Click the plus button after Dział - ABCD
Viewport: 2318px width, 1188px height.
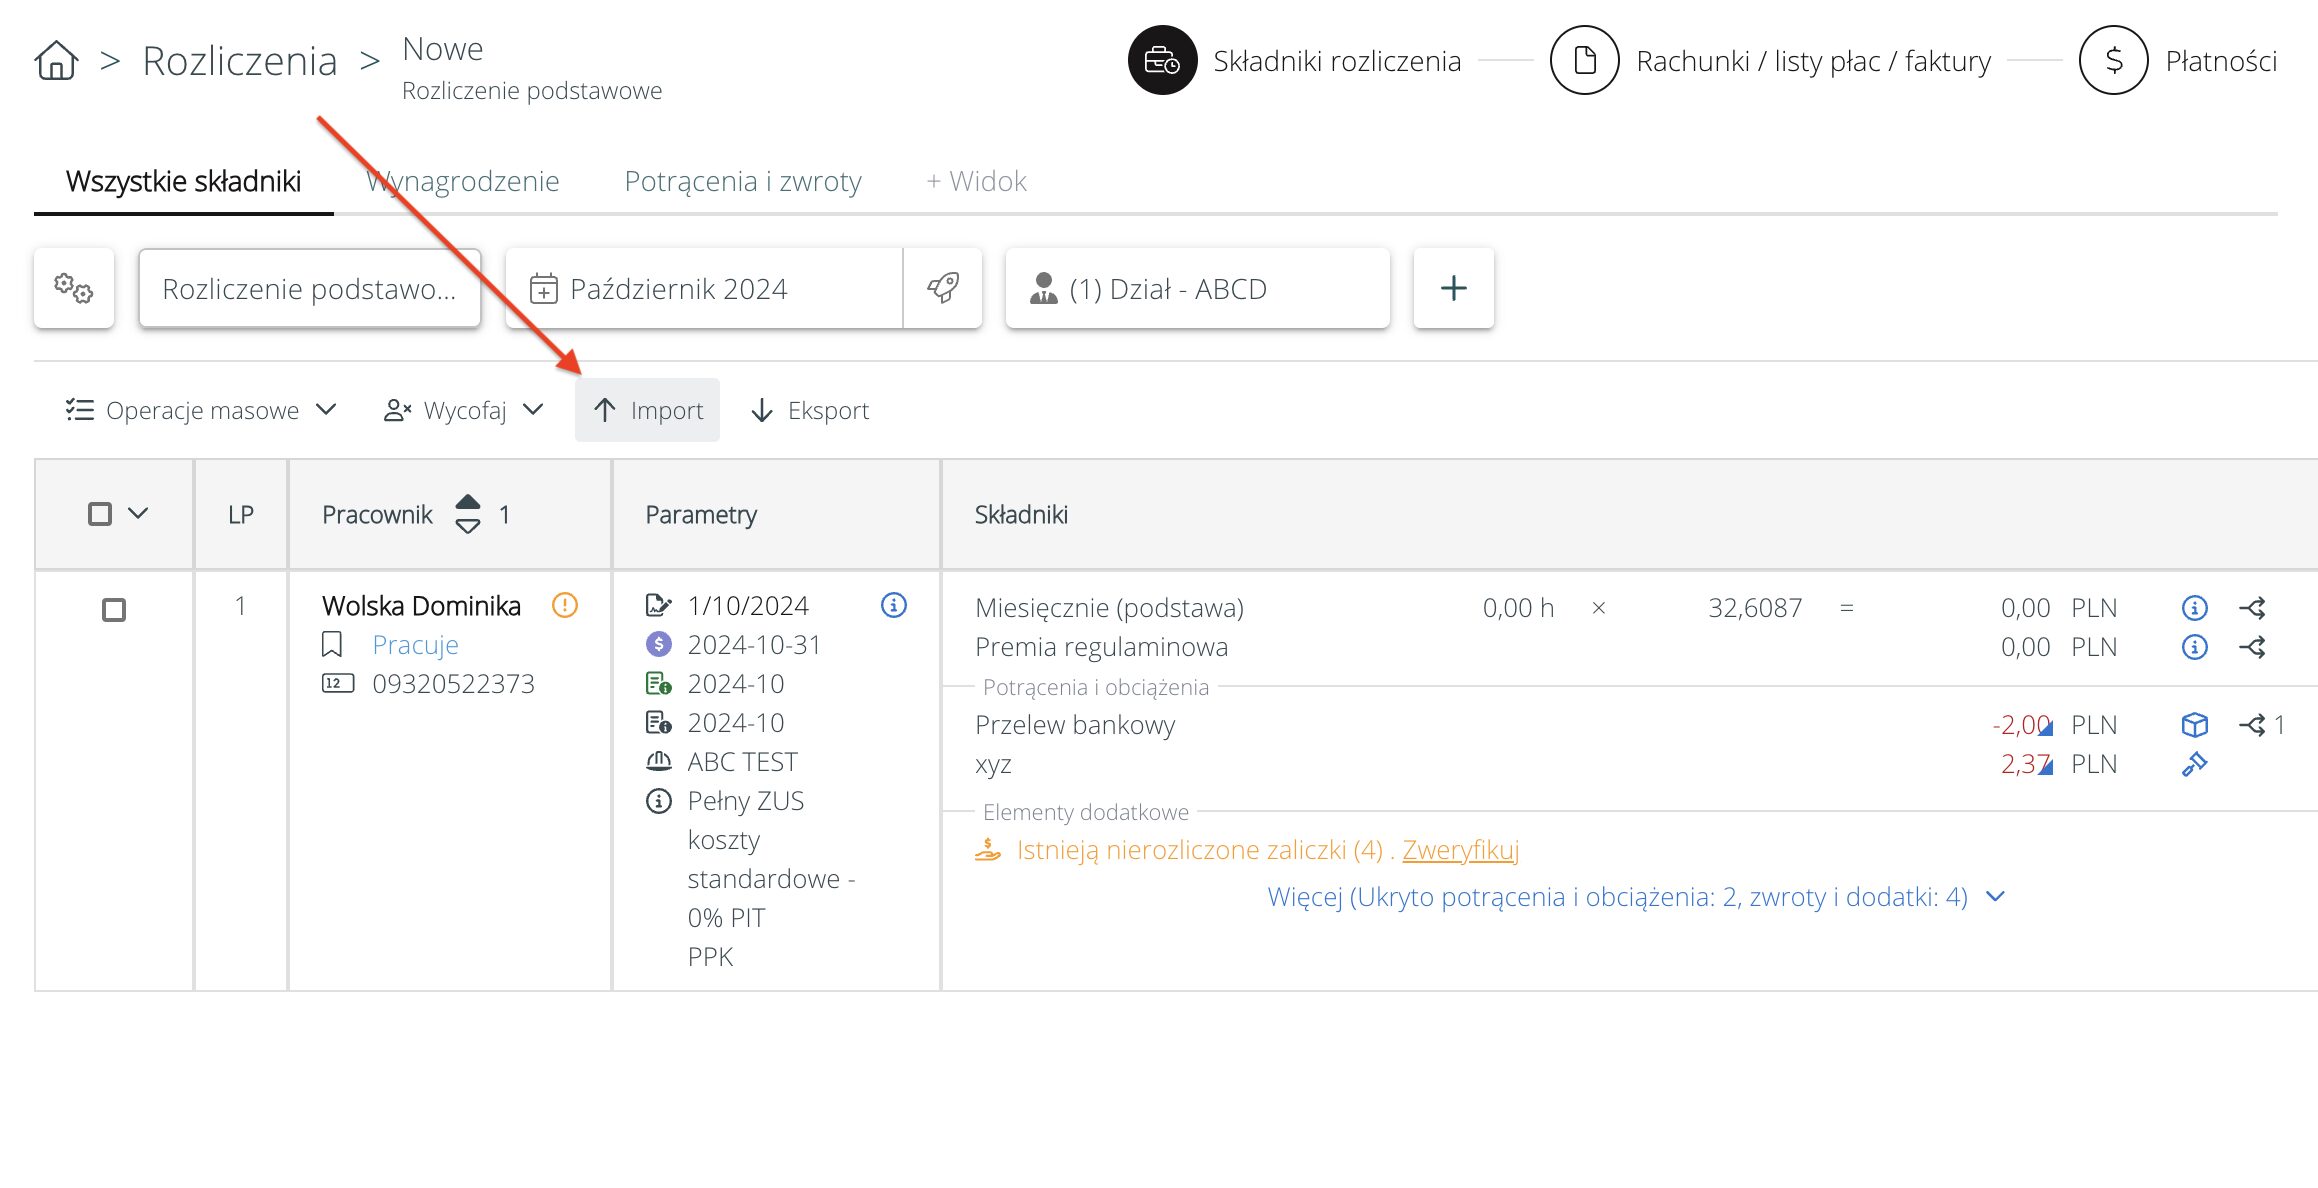pyautogui.click(x=1453, y=289)
